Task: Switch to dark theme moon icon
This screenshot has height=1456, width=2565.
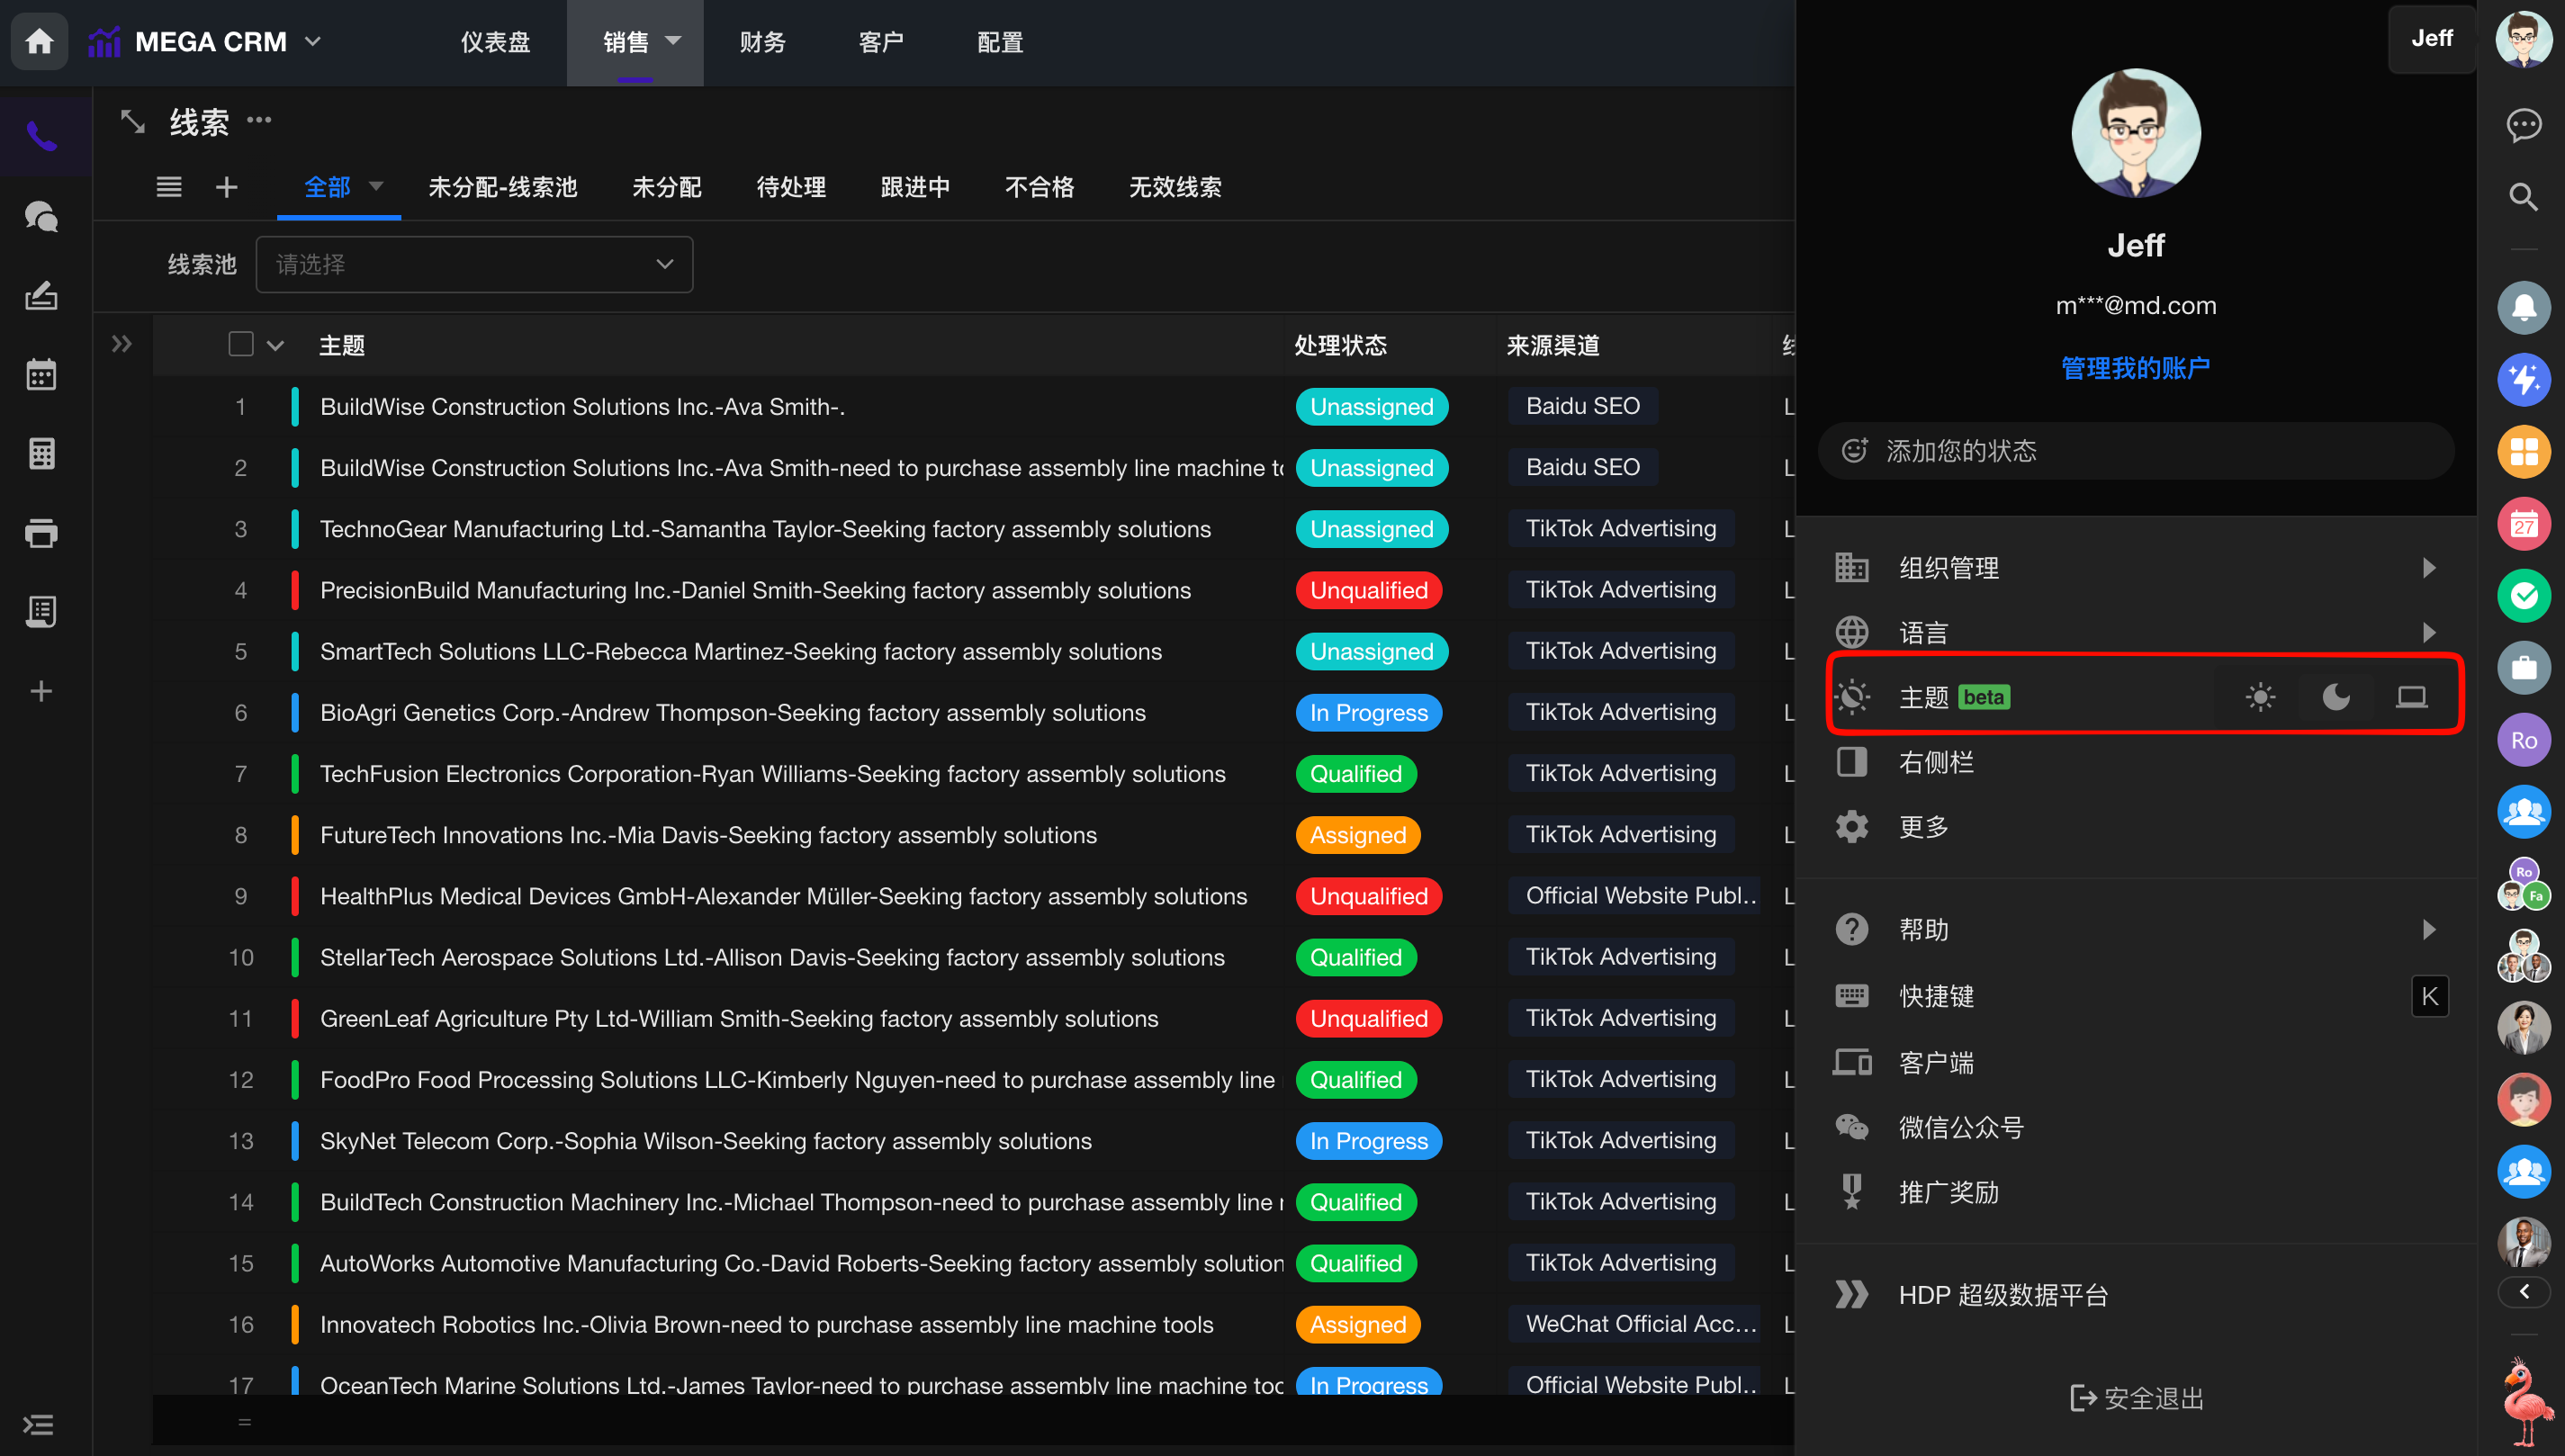Action: point(2336,697)
